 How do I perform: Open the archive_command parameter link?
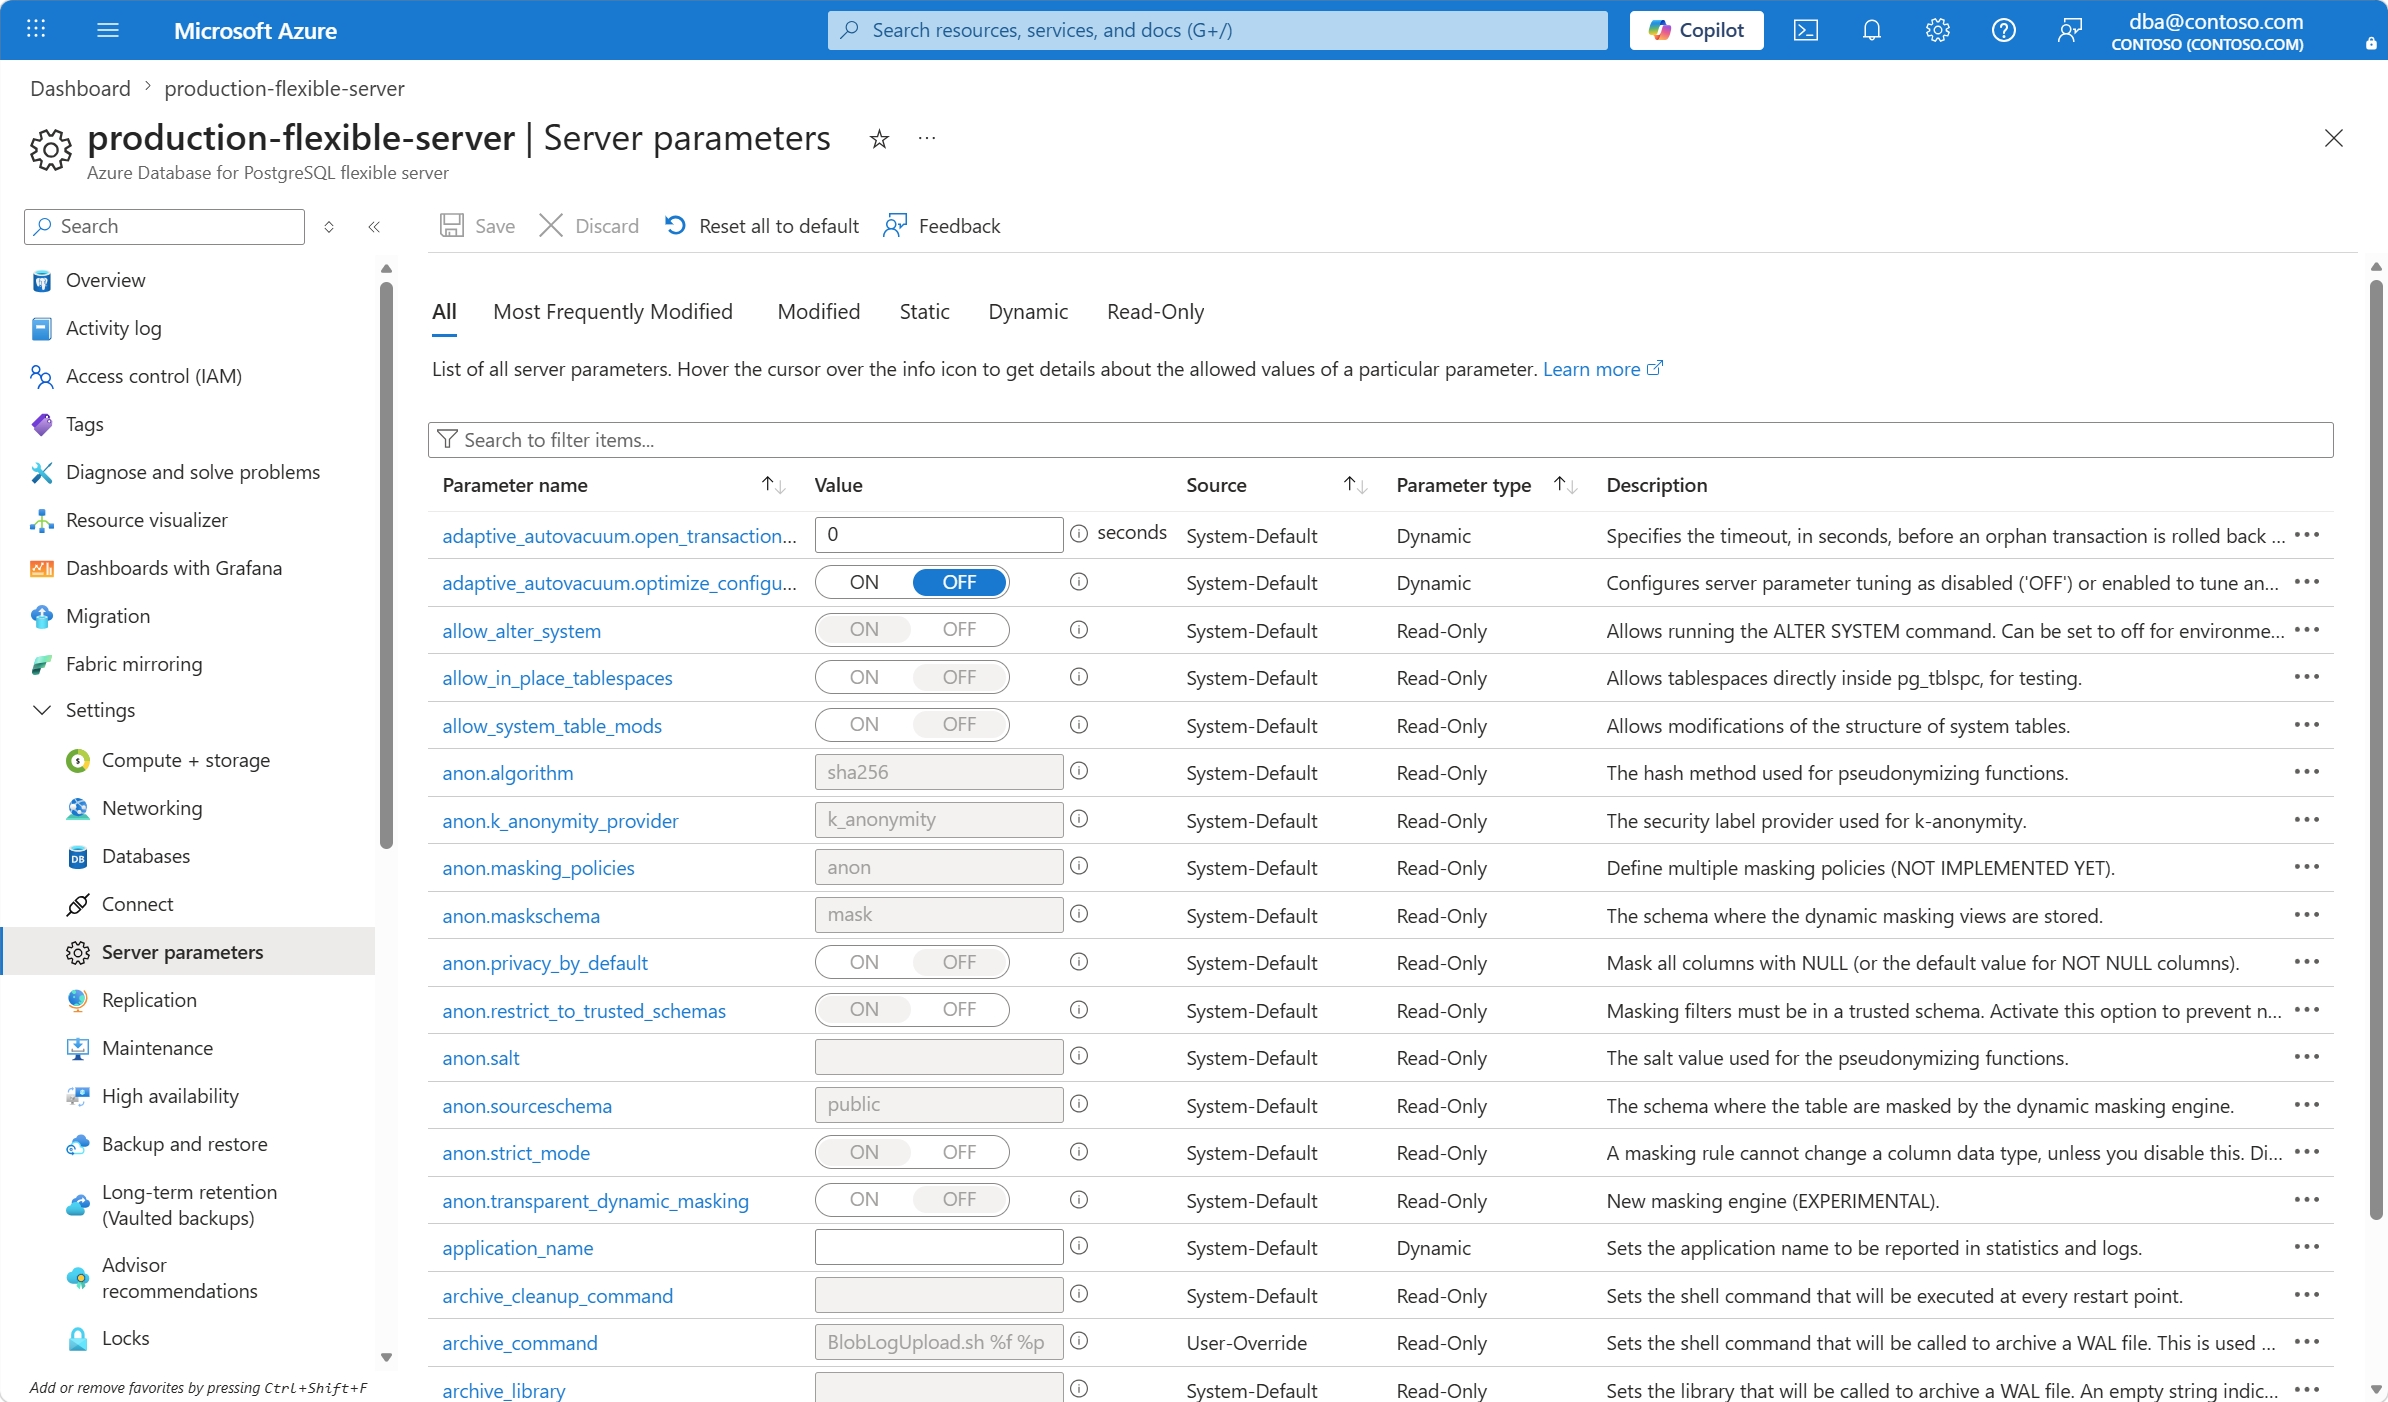(520, 1343)
